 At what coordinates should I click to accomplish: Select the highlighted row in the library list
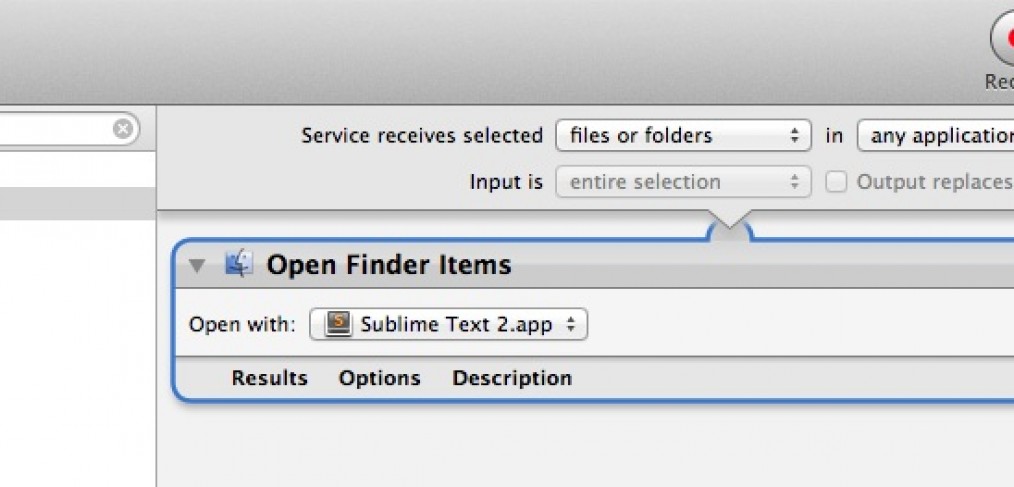coord(78,204)
